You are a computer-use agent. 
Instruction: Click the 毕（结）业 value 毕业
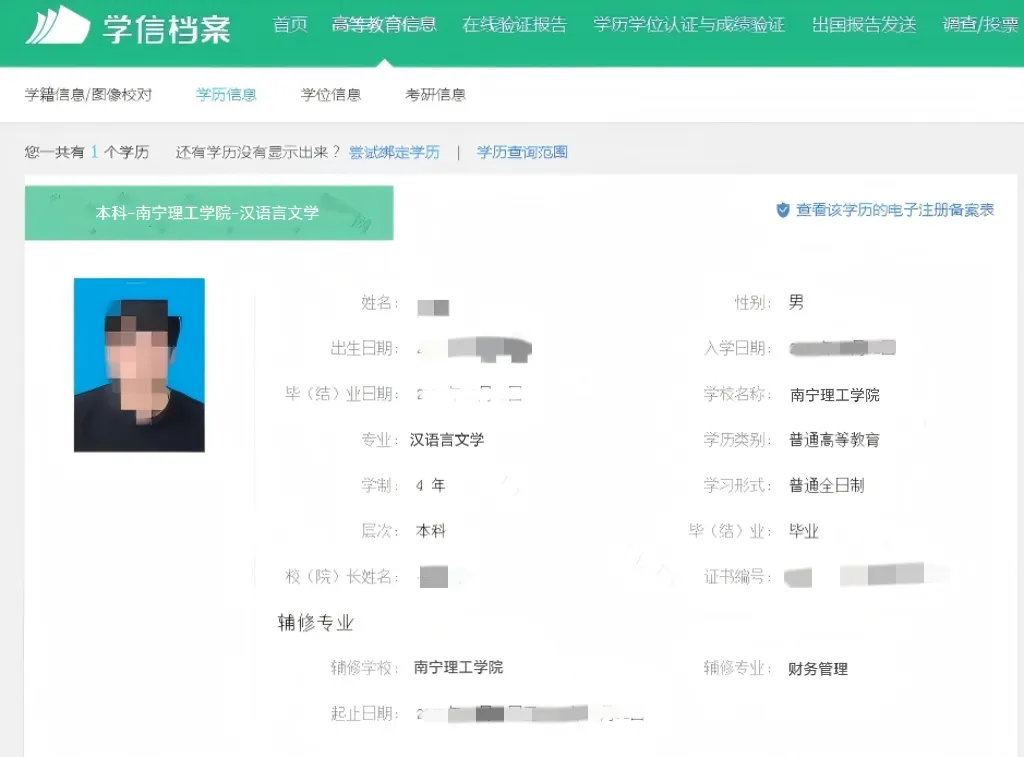(x=804, y=531)
